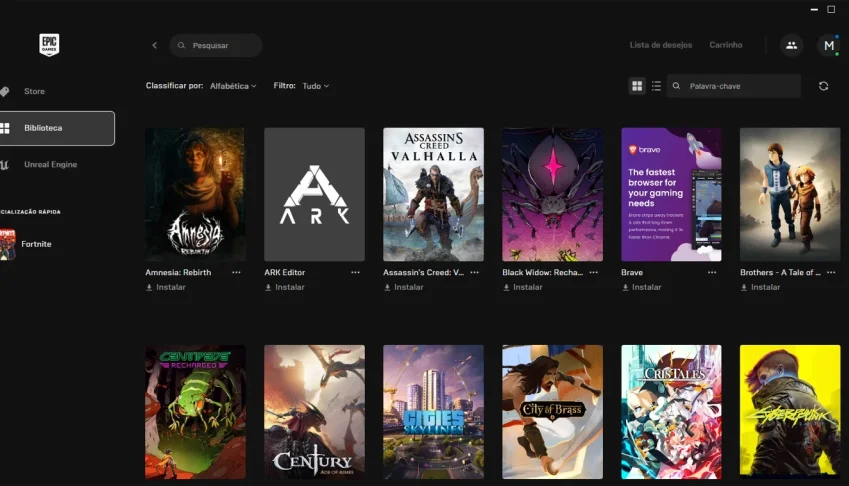The image size is (849, 486).
Task: Open options menu for Brave
Action: (x=712, y=272)
